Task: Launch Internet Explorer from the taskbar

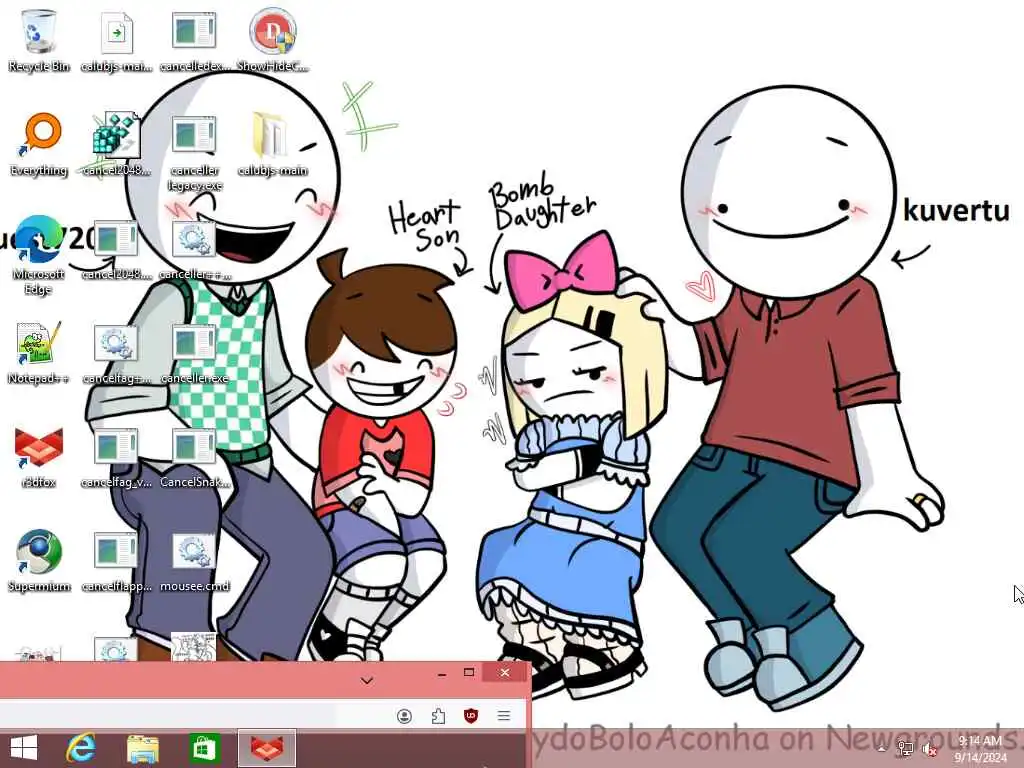Action: (x=81, y=748)
